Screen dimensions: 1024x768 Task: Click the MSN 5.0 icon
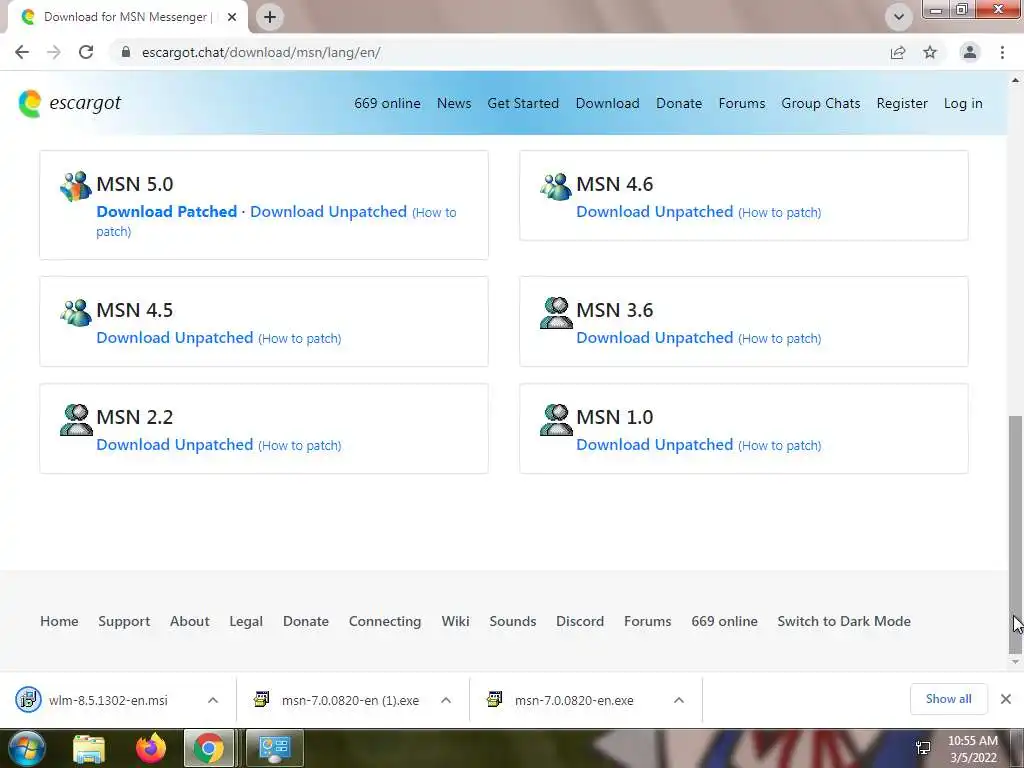[x=76, y=186]
